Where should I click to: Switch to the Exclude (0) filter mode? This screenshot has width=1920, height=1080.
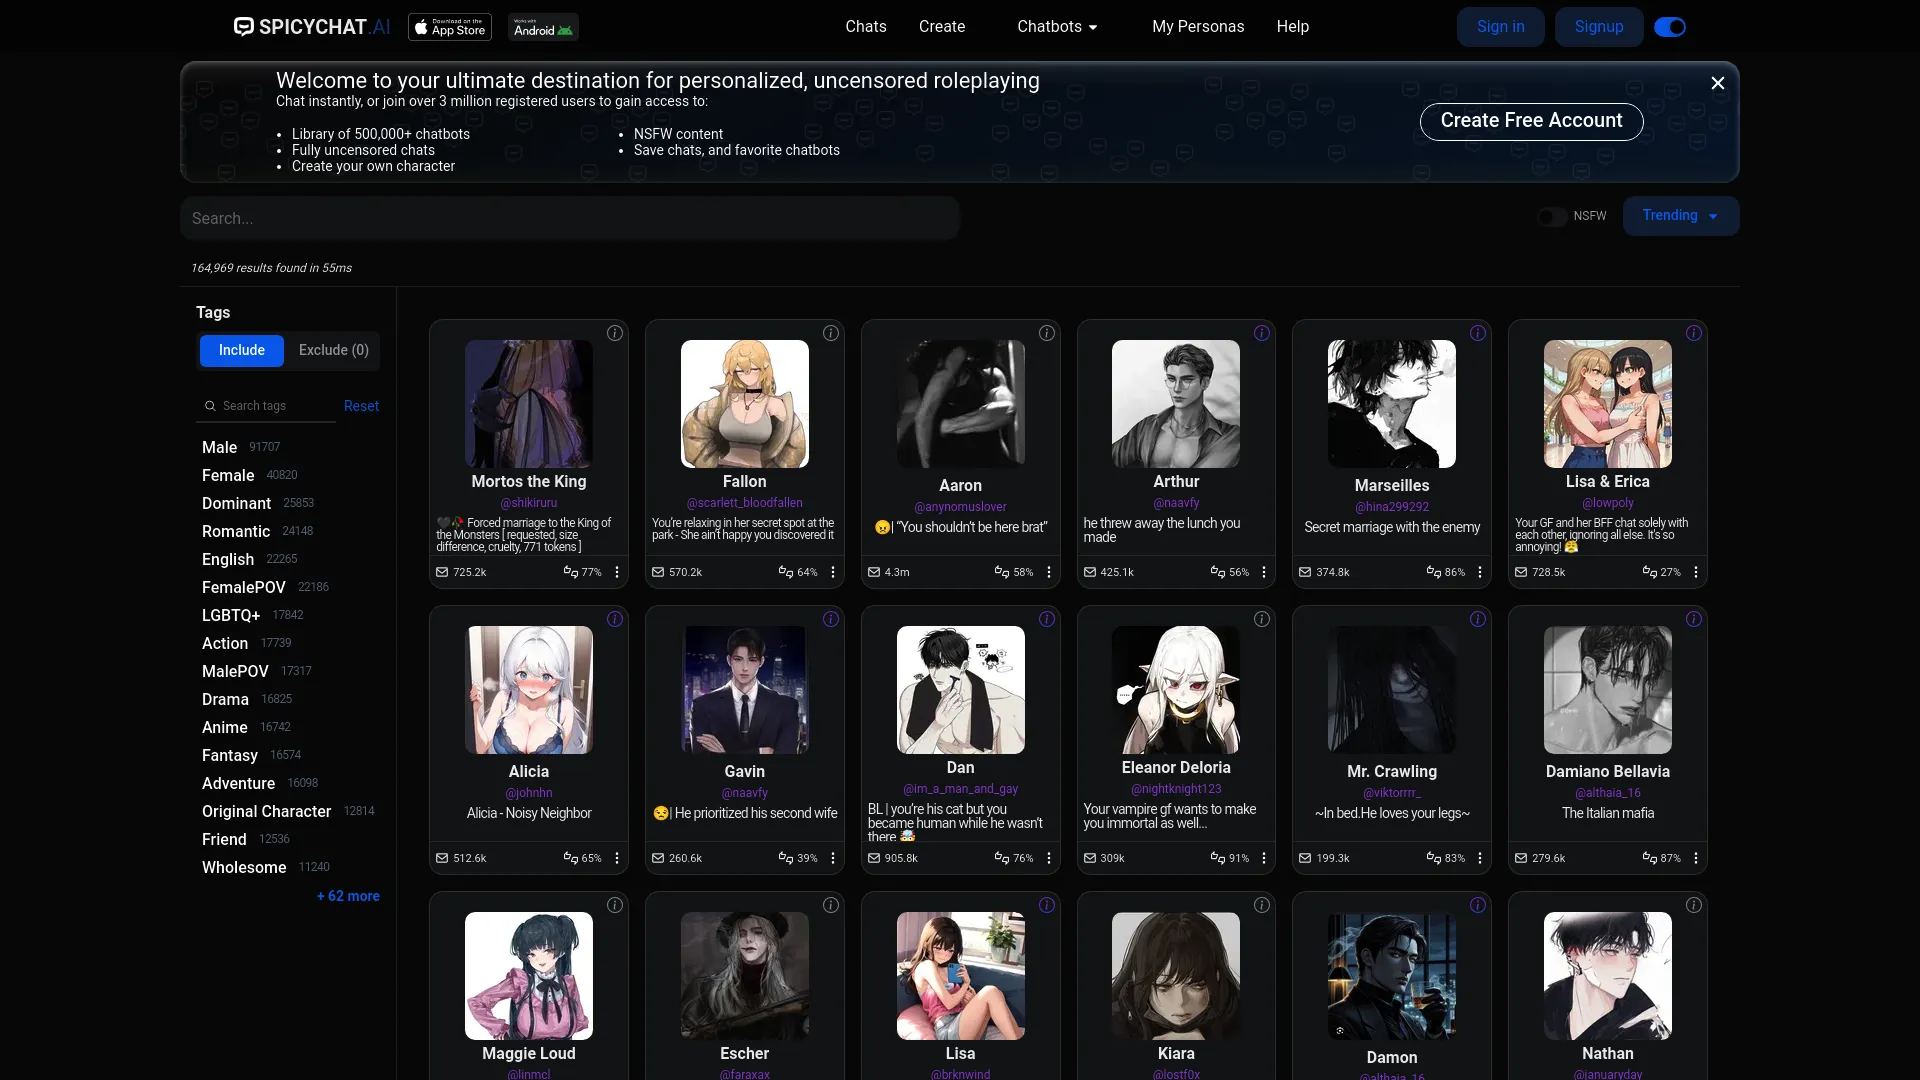333,350
